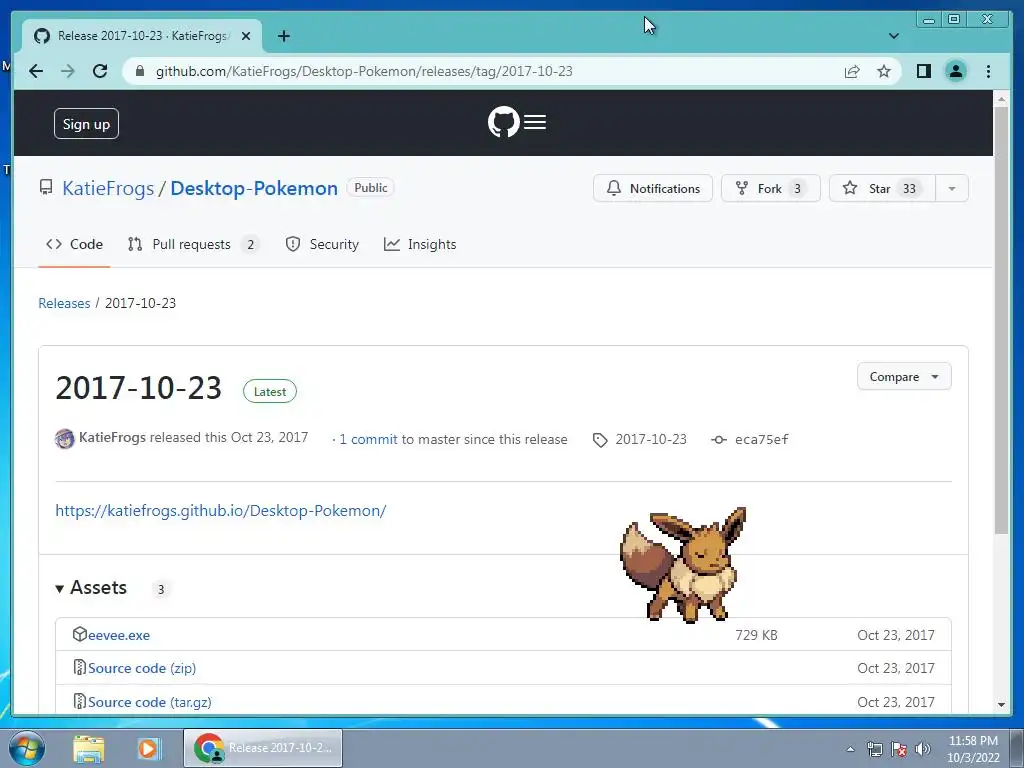Open the Chrome profile avatar

[955, 71]
